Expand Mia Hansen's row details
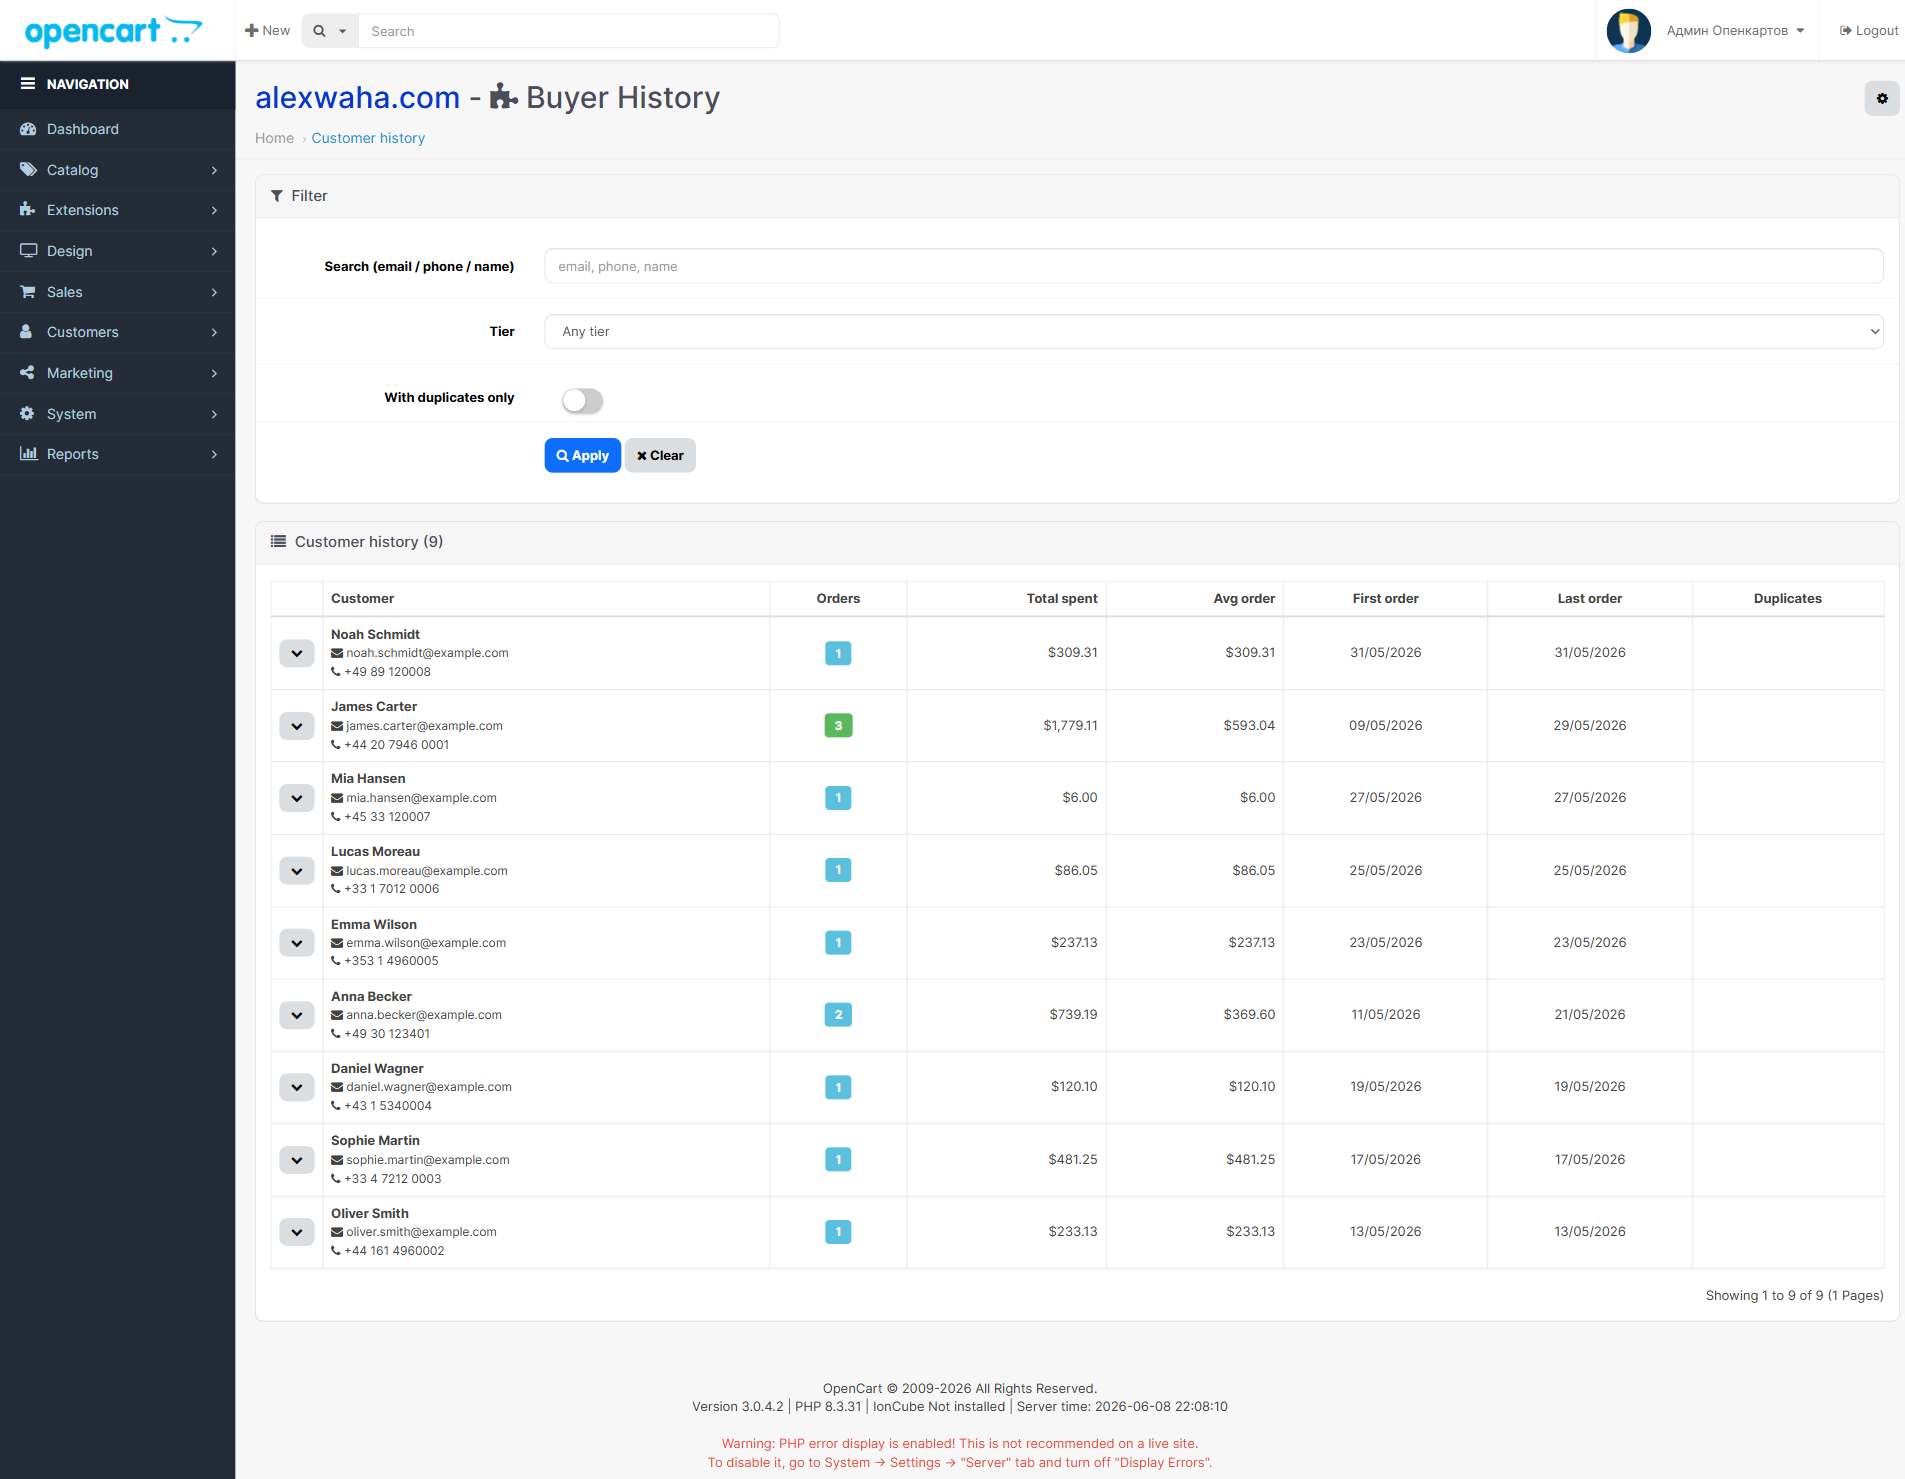The image size is (1905, 1479). pyautogui.click(x=297, y=798)
